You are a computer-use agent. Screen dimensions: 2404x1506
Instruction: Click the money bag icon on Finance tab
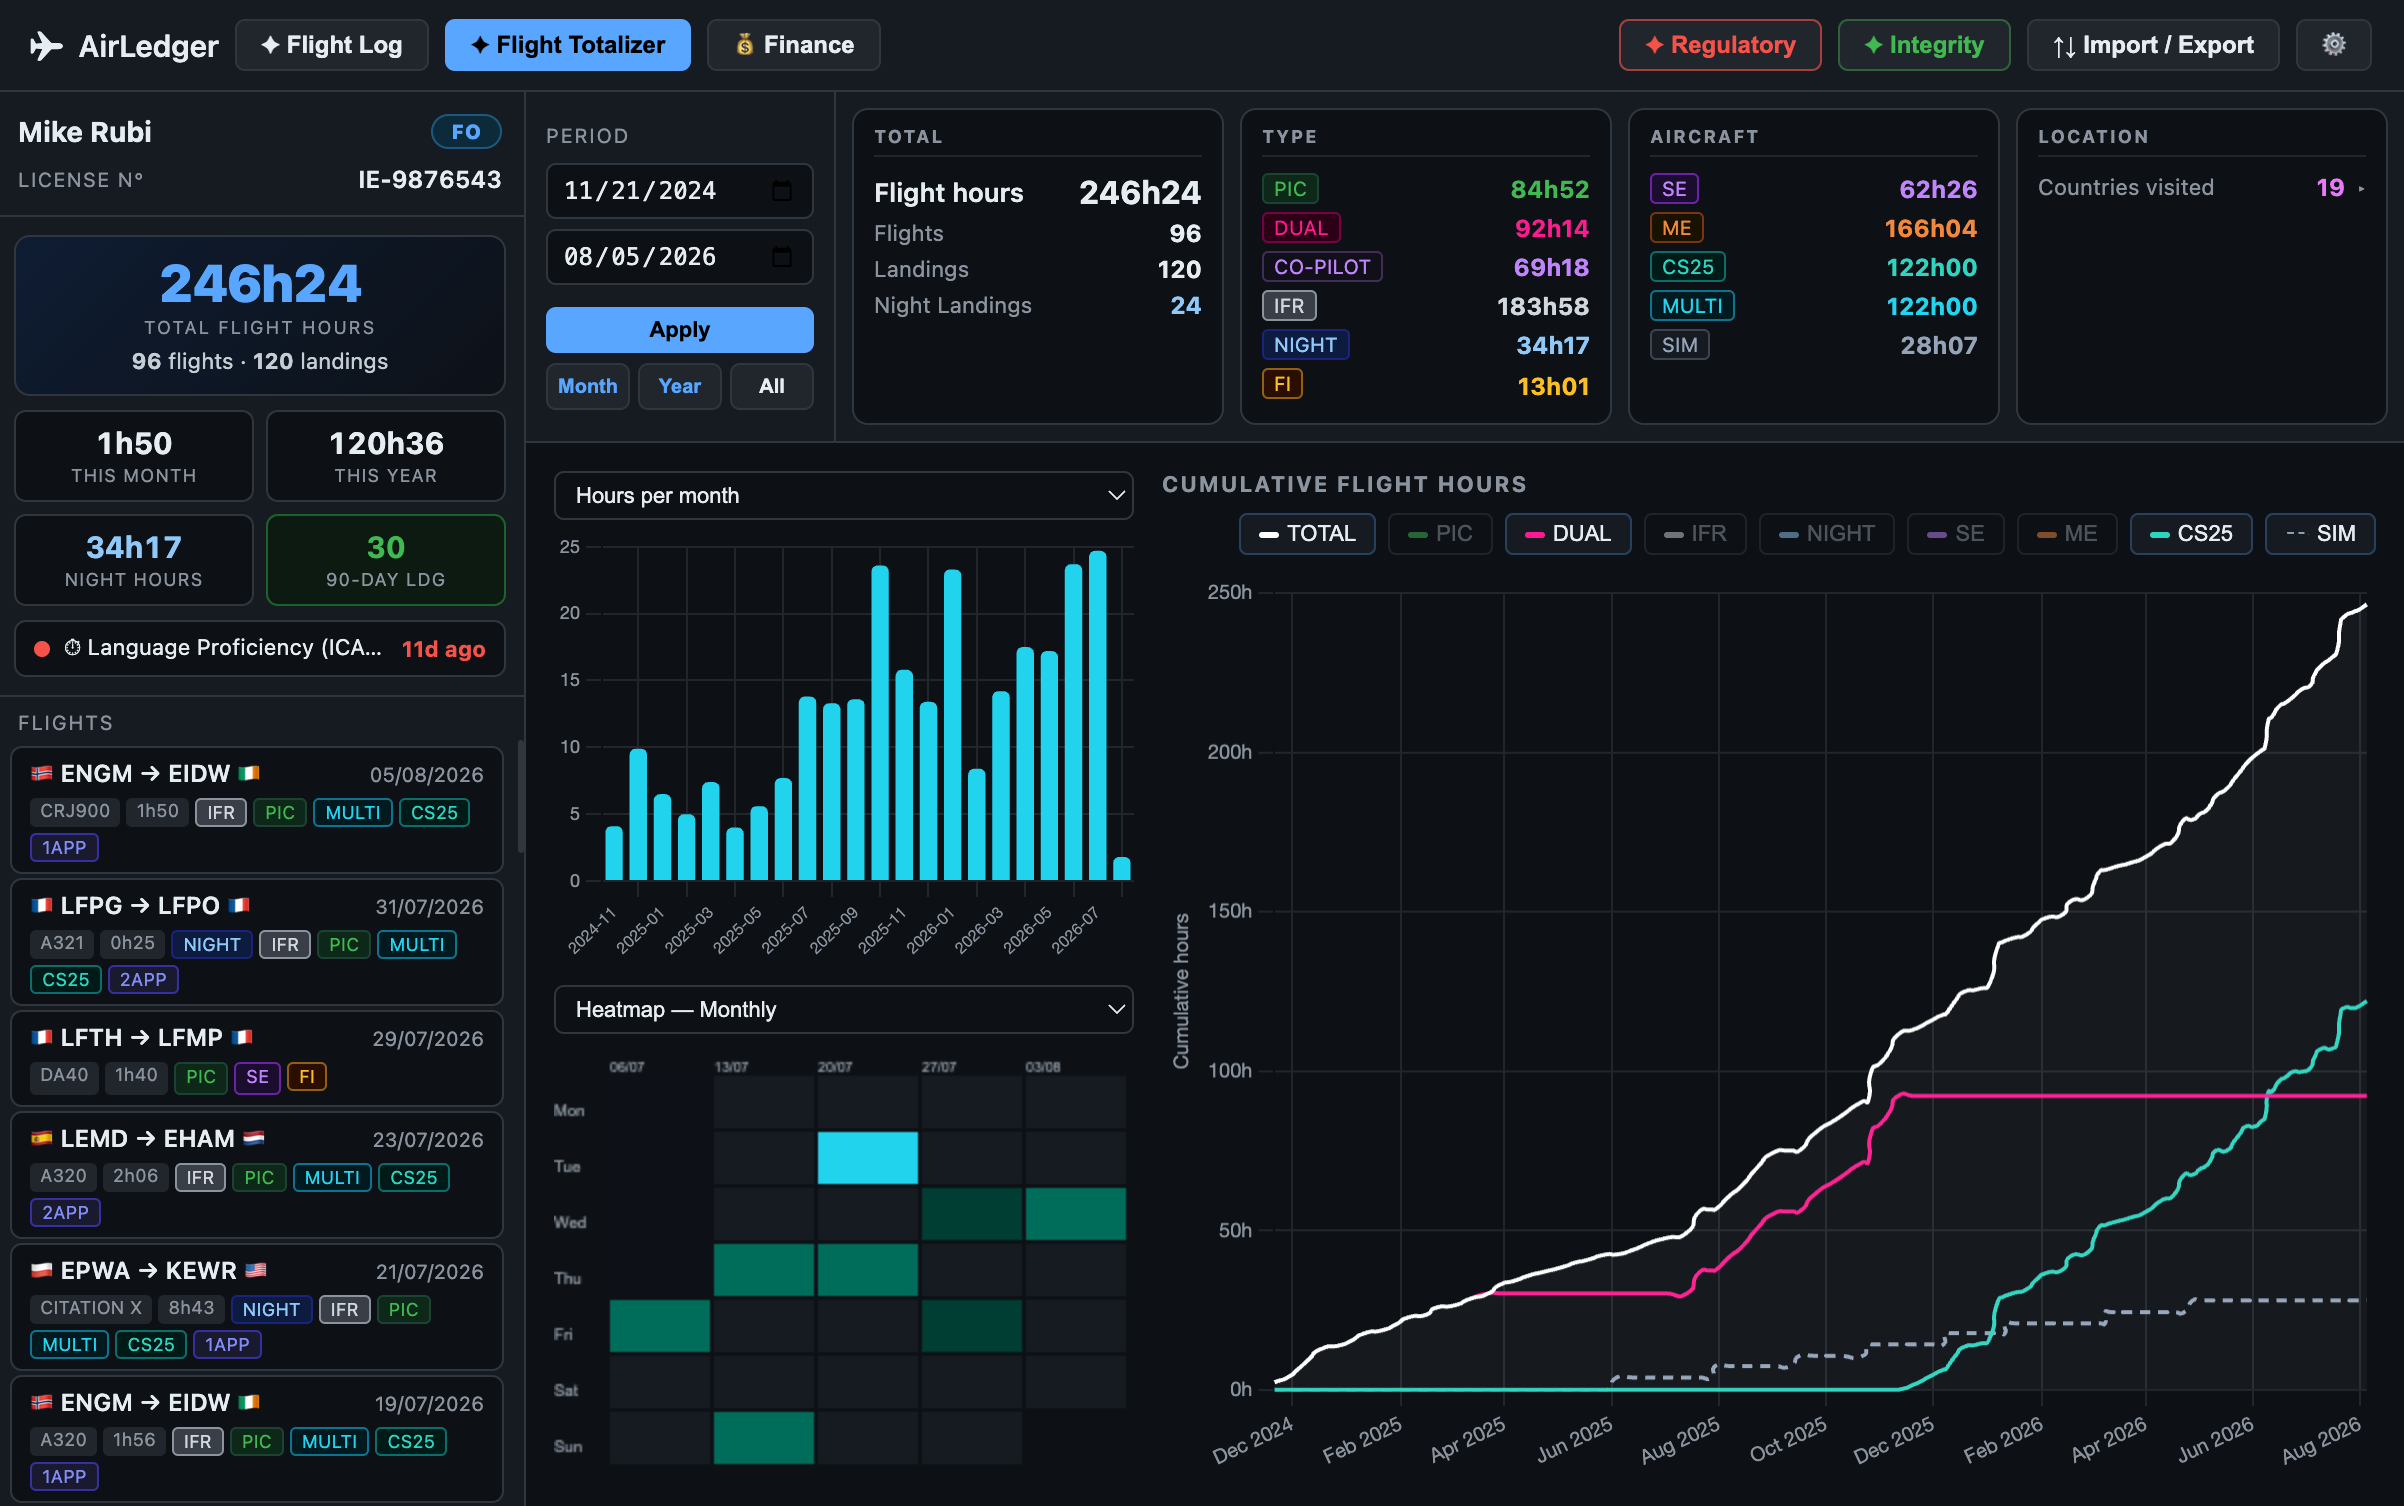tap(744, 45)
